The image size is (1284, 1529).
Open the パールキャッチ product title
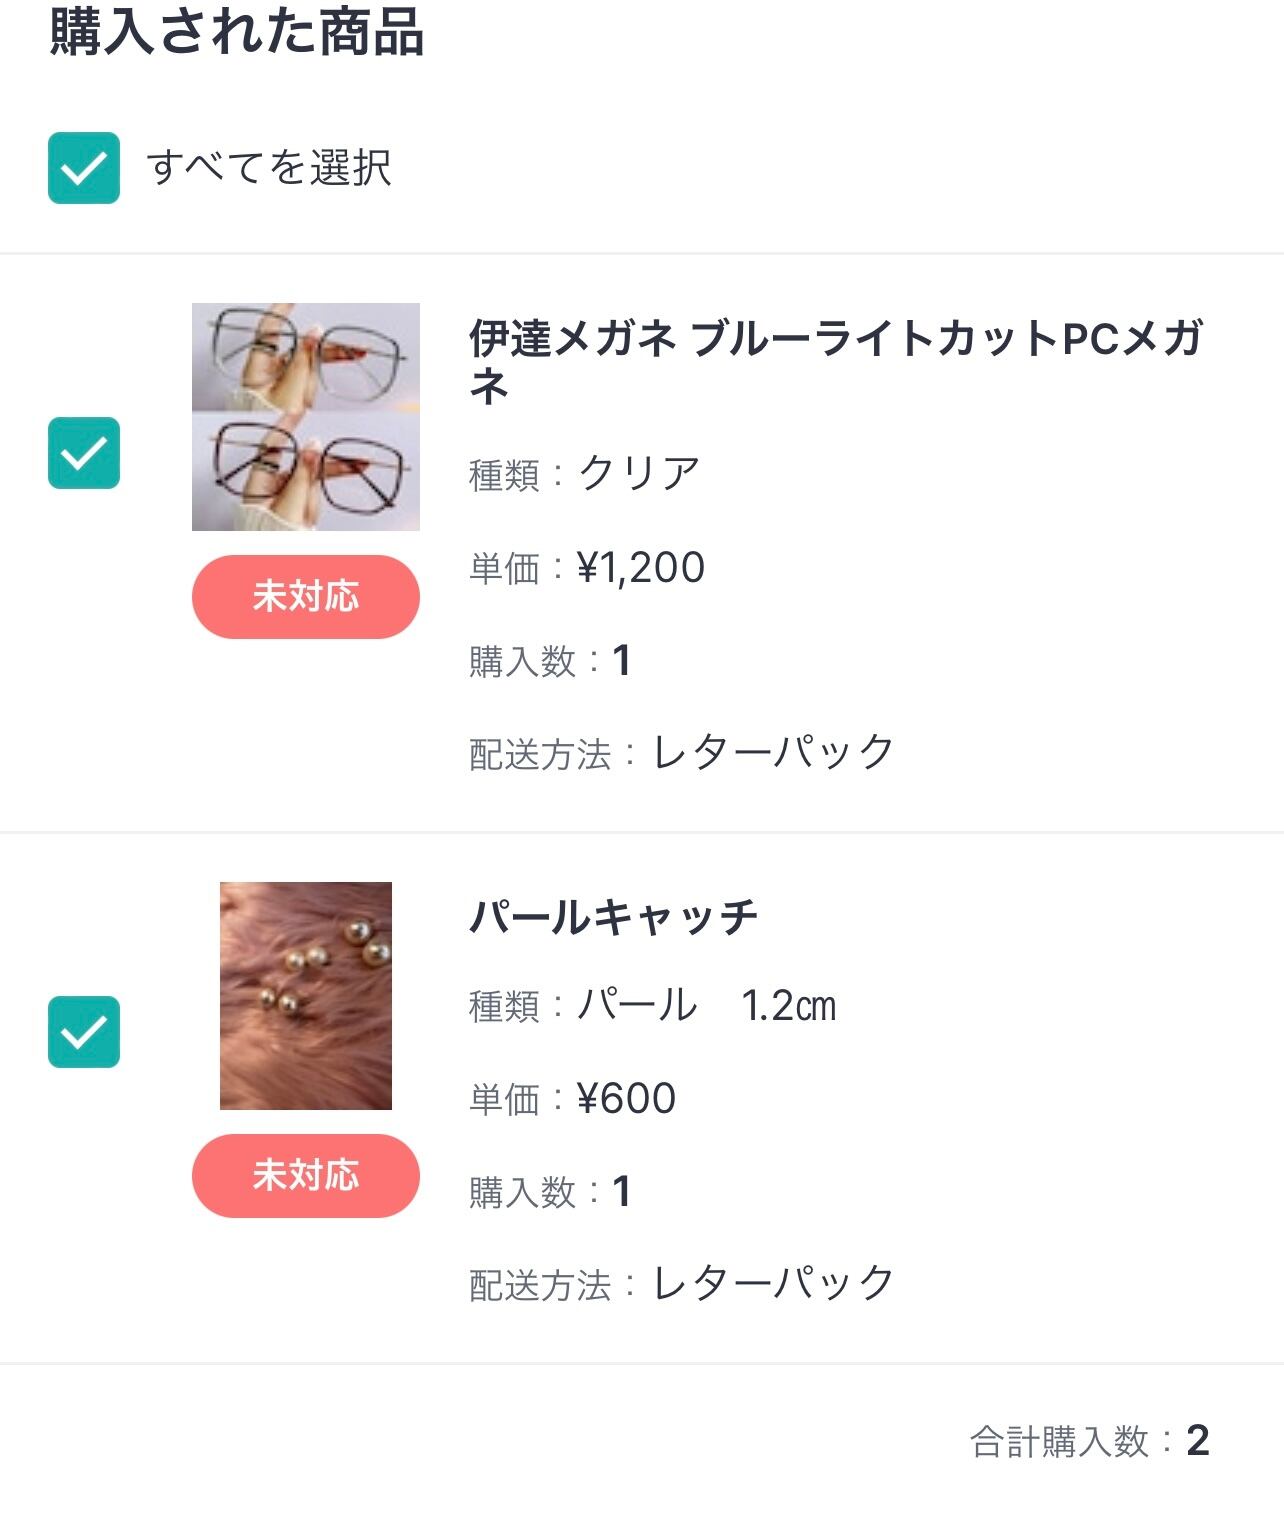click(x=614, y=918)
